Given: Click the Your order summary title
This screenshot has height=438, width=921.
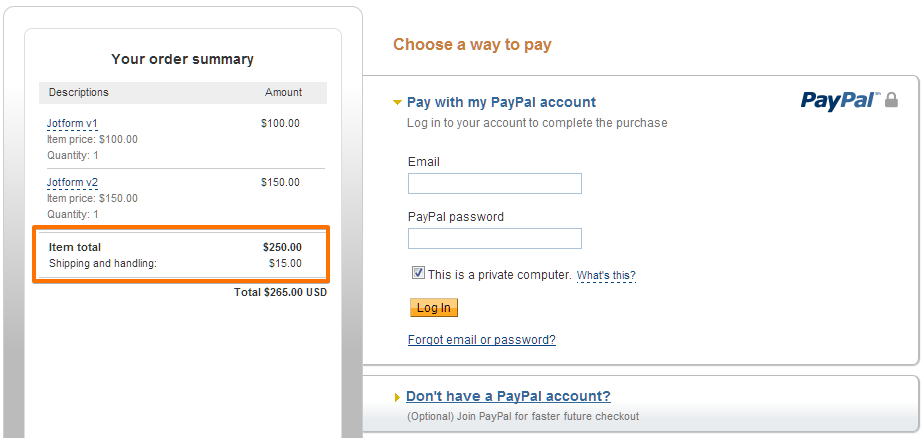Looking at the screenshot, I should click(x=182, y=60).
